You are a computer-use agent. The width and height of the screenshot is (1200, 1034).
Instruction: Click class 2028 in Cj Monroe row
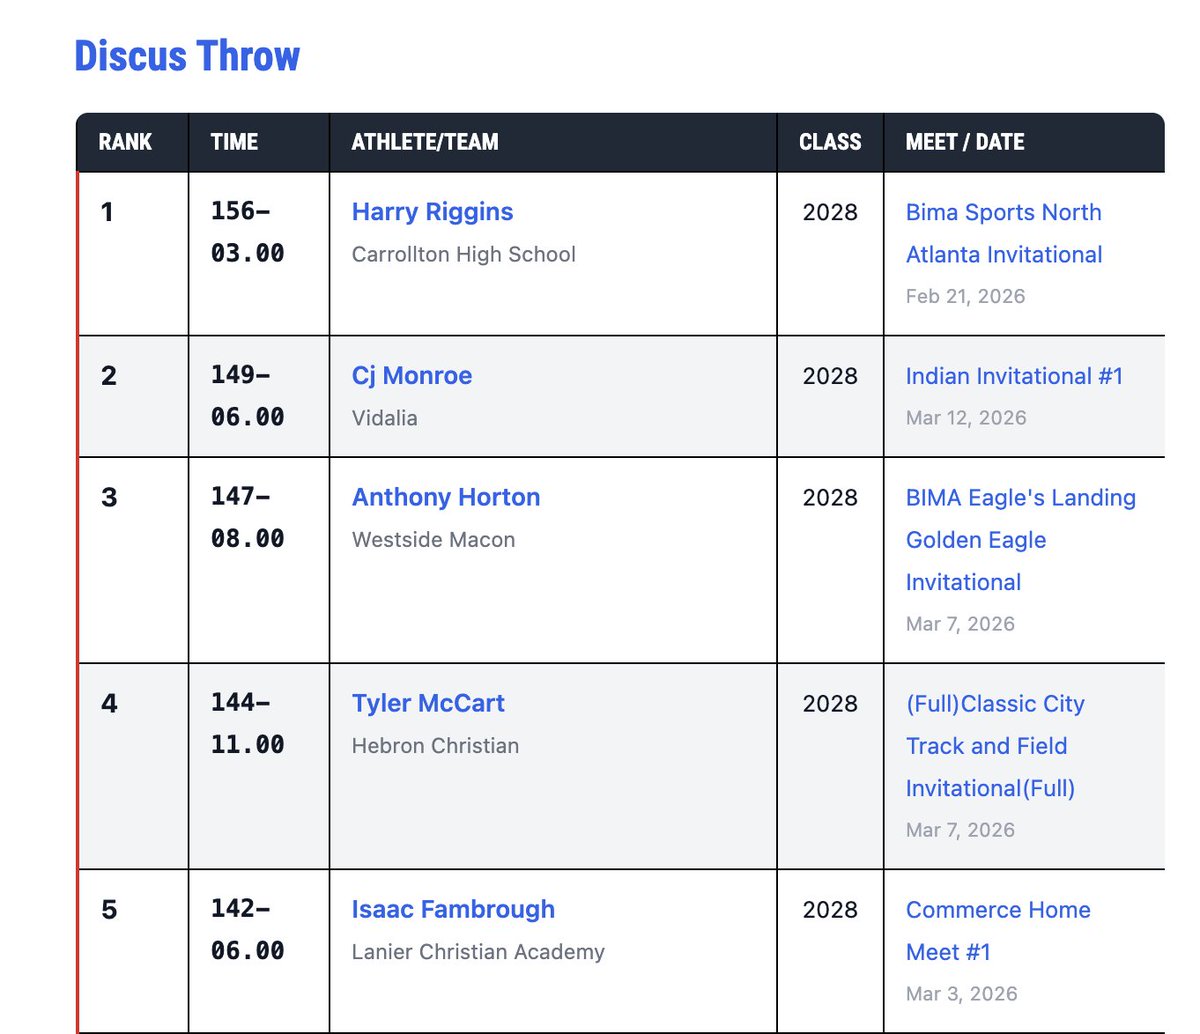(x=830, y=376)
